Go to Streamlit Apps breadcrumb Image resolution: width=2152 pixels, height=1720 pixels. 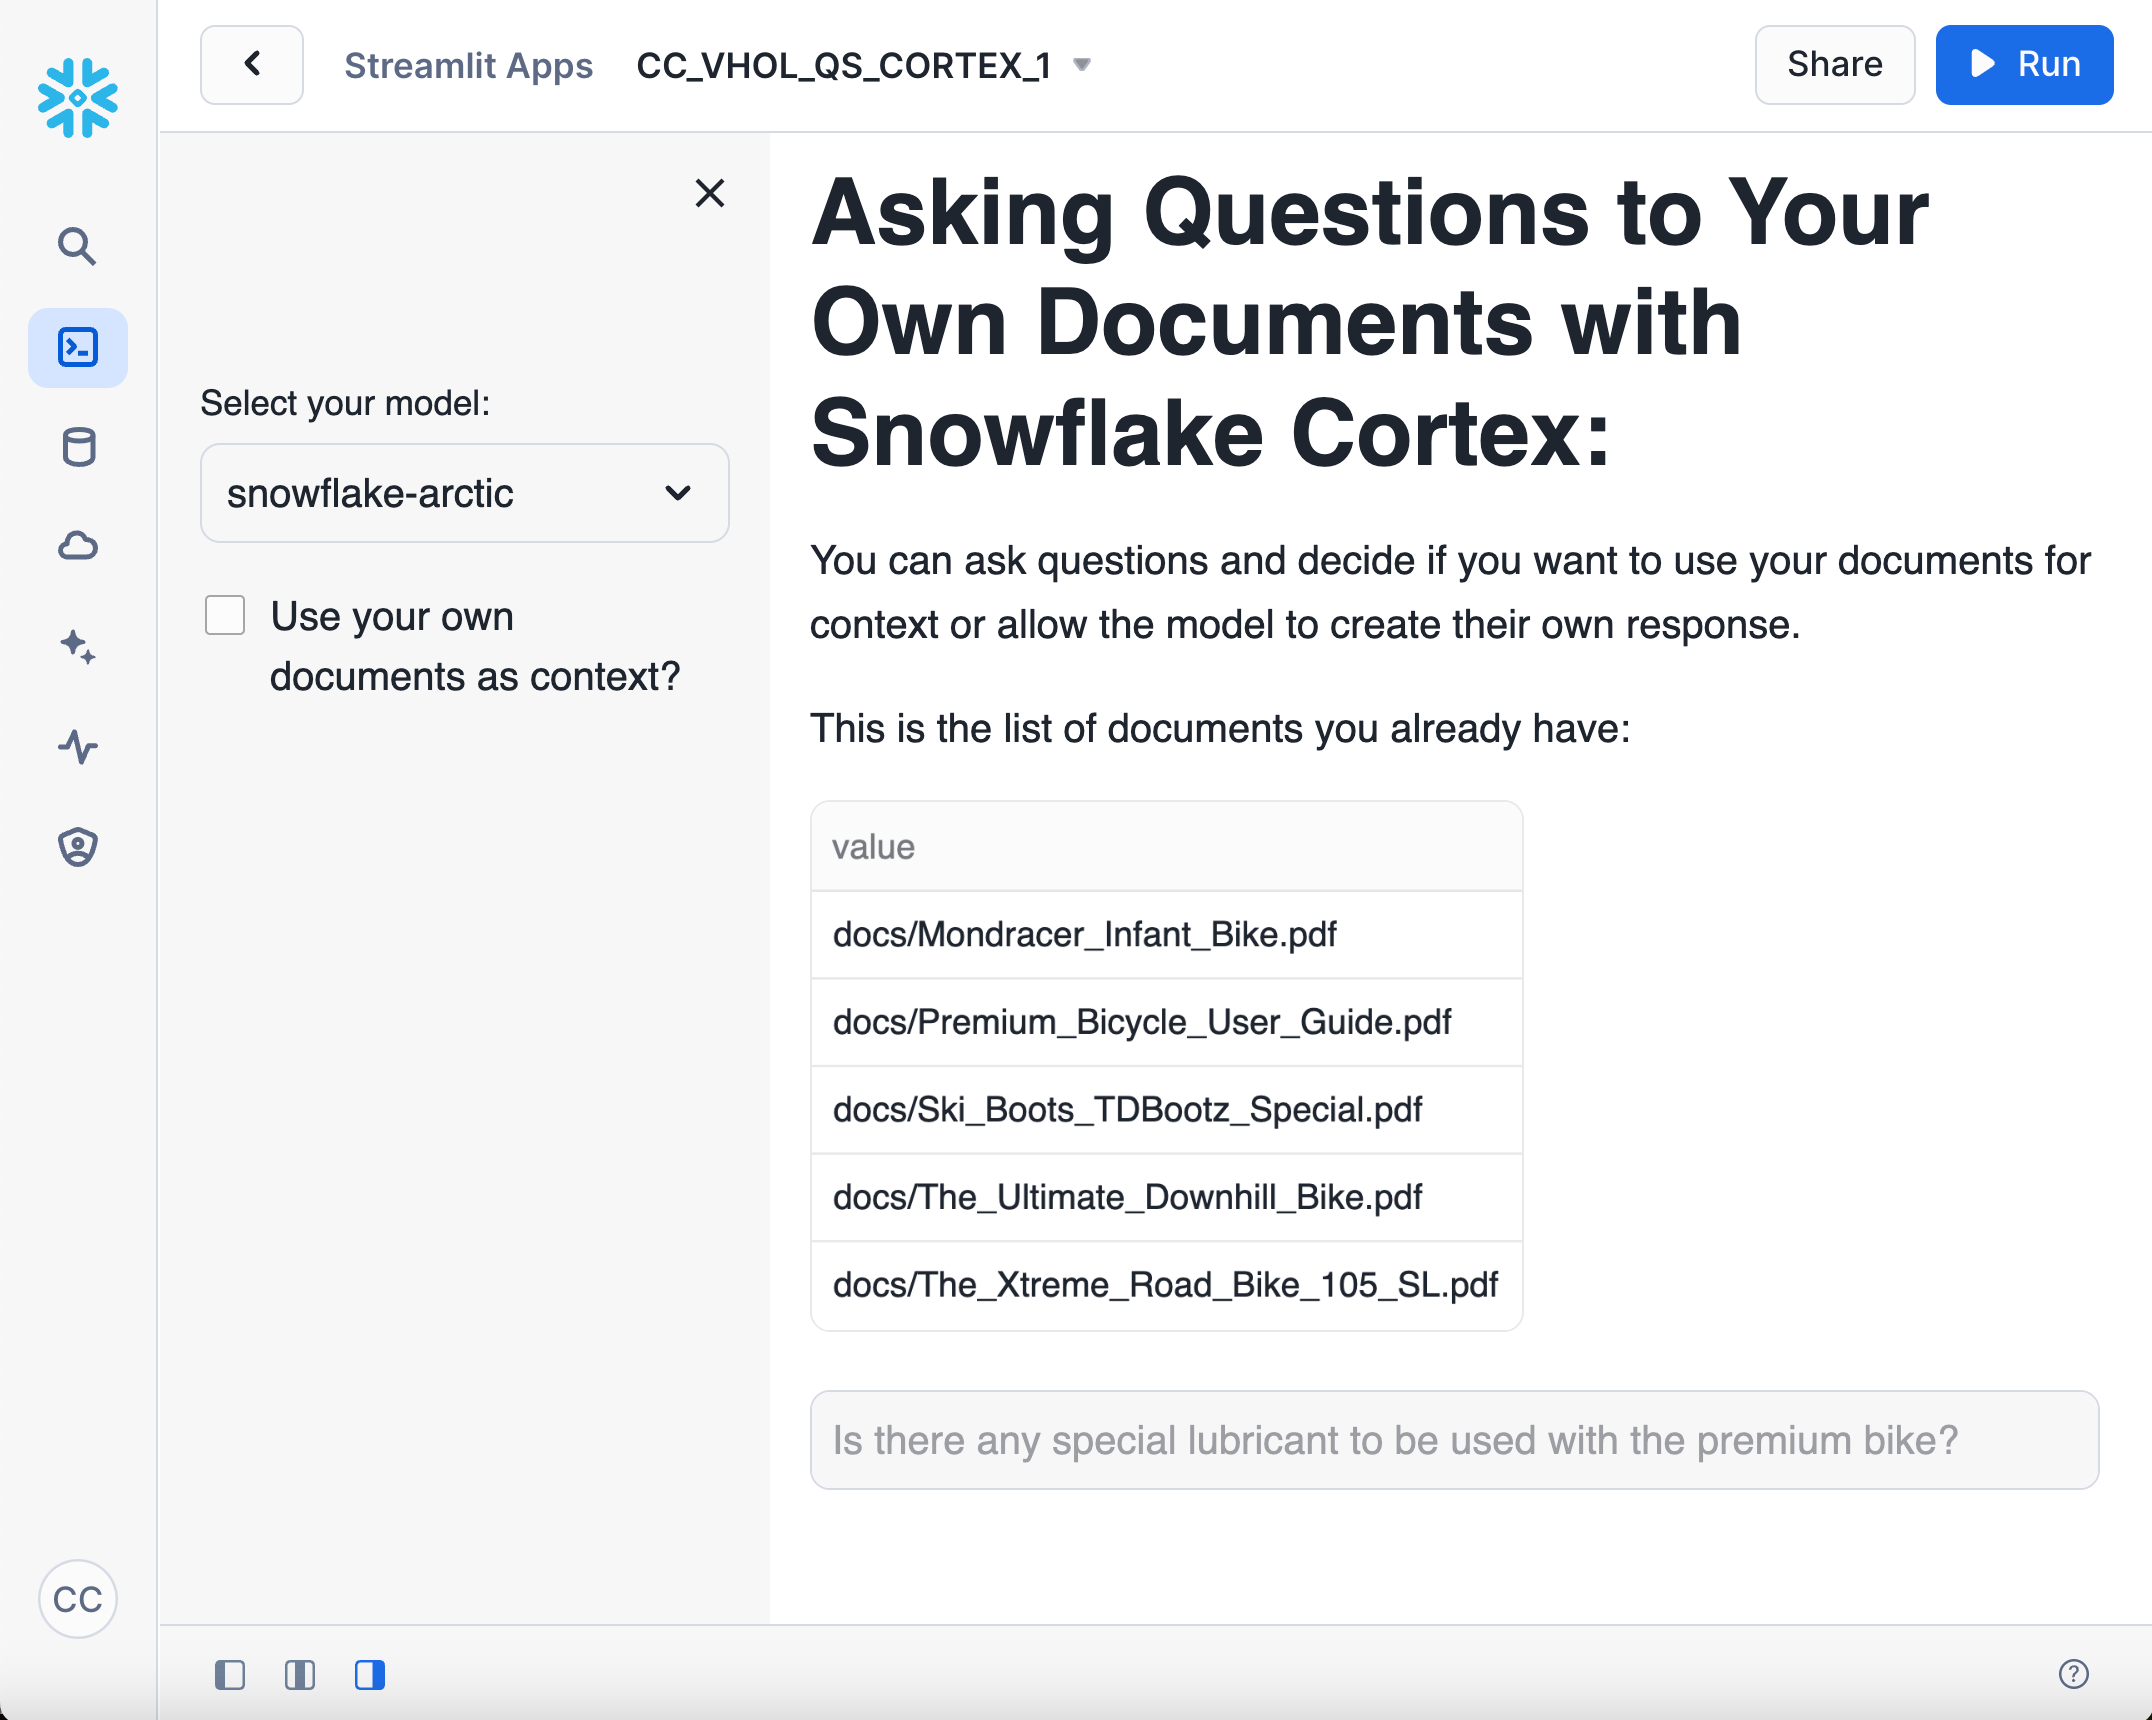(468, 65)
